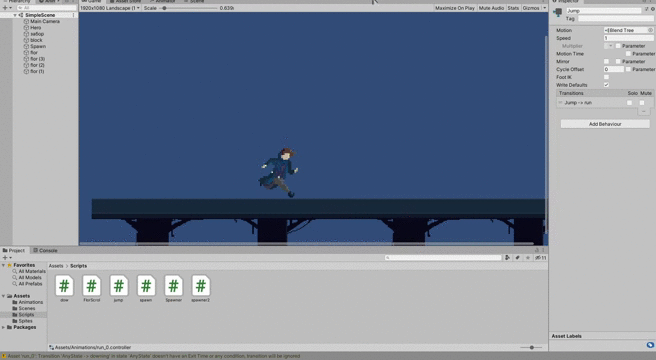Screen dimensions: 656x360
Task: Toggle the Maximize On Play button
Action: tap(455, 8)
